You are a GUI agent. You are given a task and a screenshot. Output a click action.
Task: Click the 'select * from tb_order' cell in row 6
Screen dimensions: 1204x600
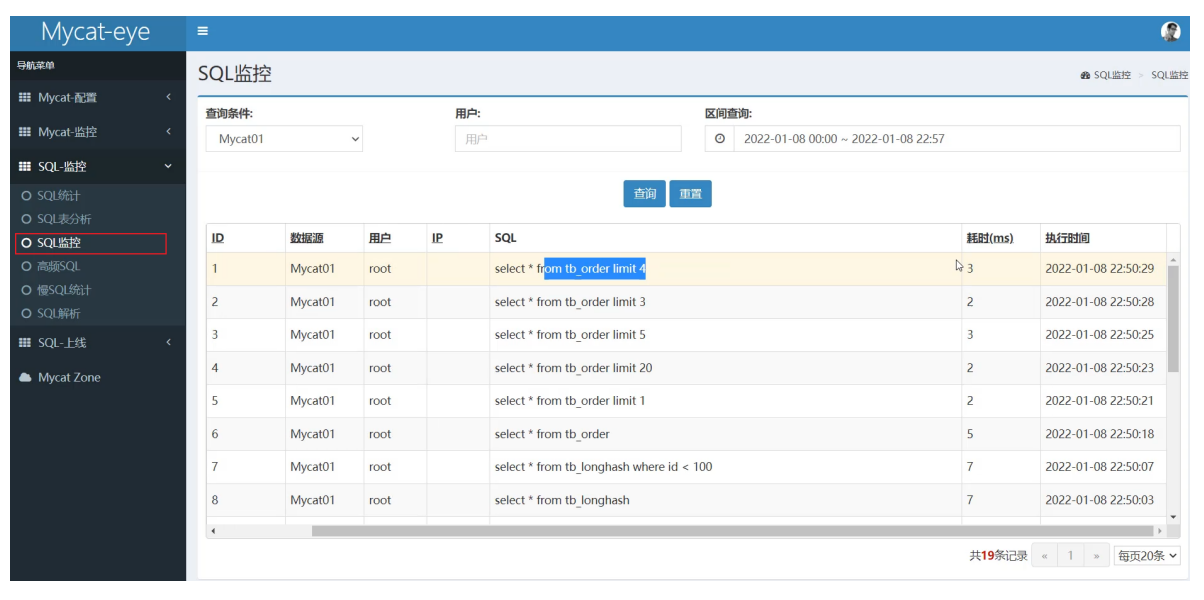point(725,434)
